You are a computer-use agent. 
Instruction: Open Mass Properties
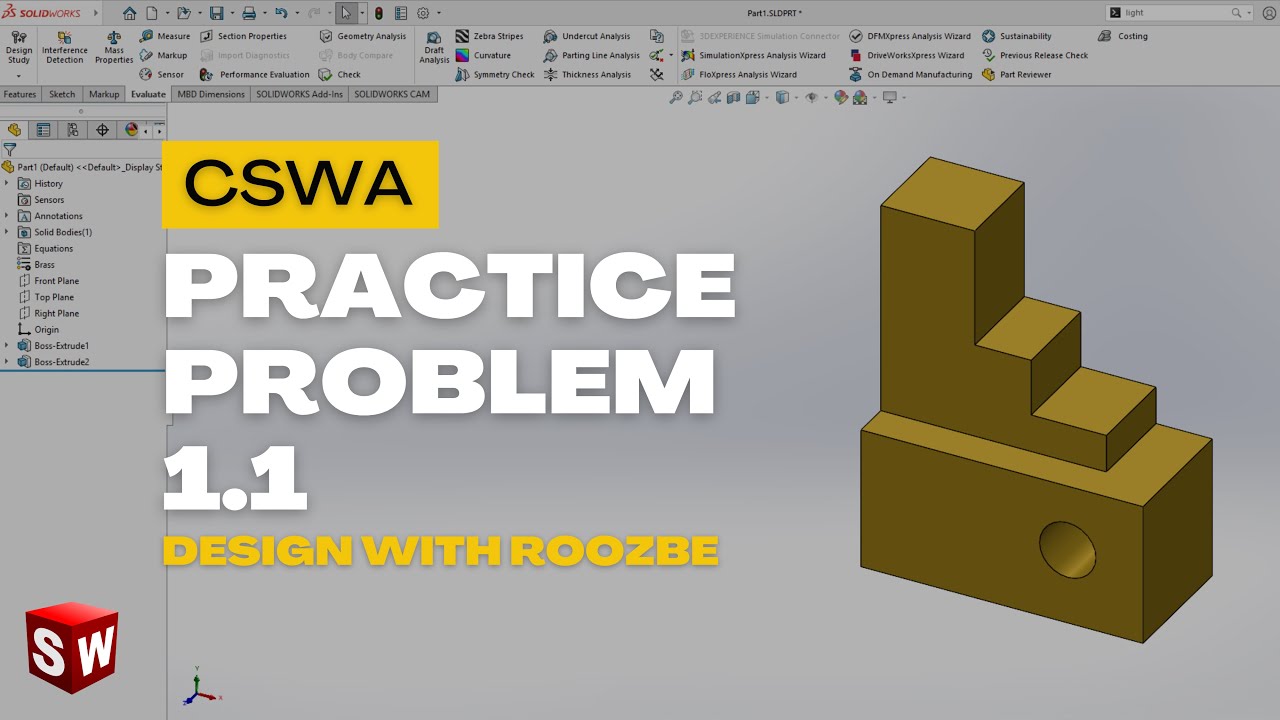coord(114,47)
